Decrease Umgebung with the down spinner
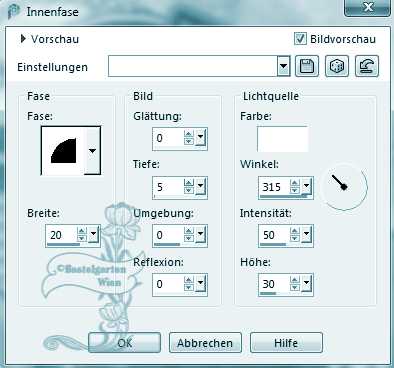This screenshot has height=368, width=394. (189, 238)
